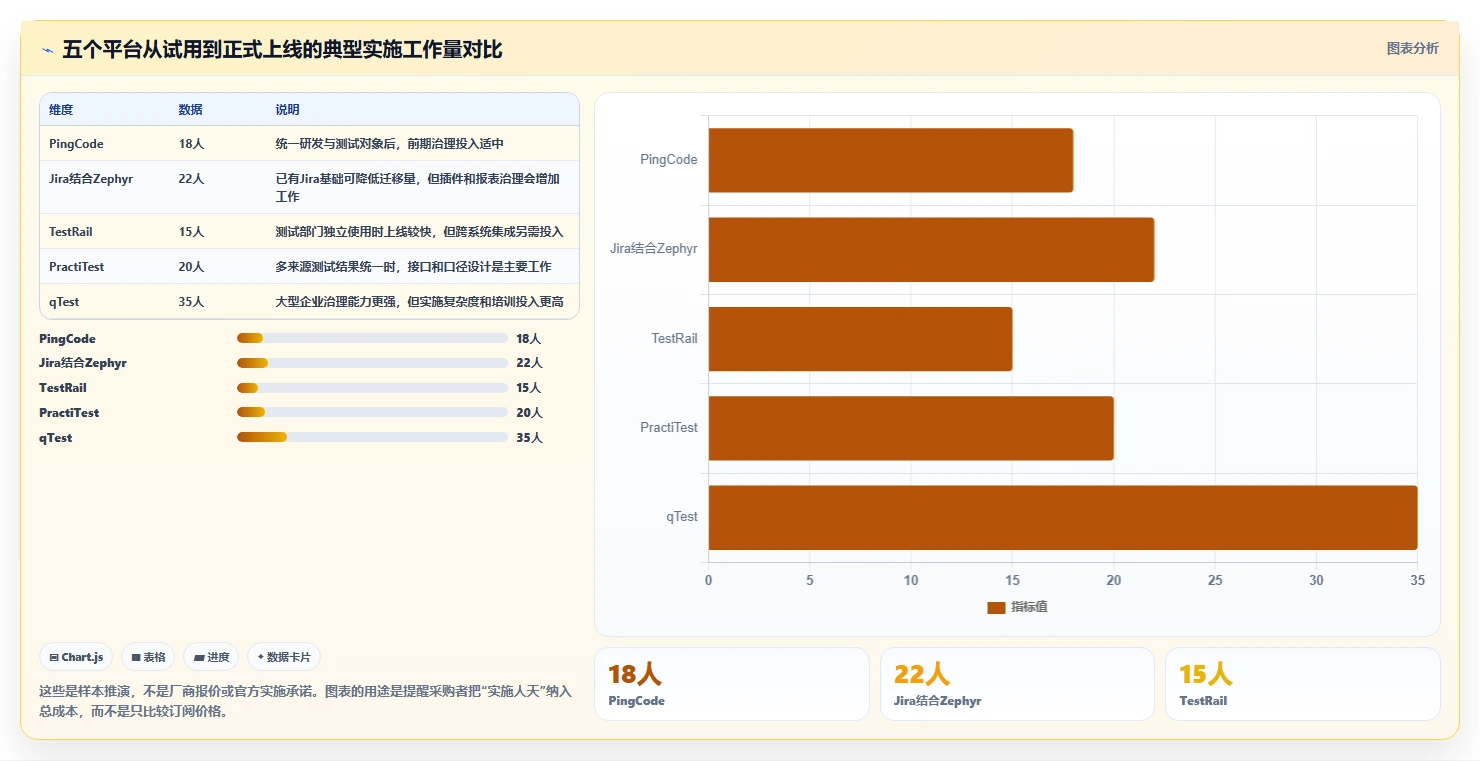The image size is (1480, 761).
Task: Open the 15人 TestRail data card
Action: point(1303,684)
